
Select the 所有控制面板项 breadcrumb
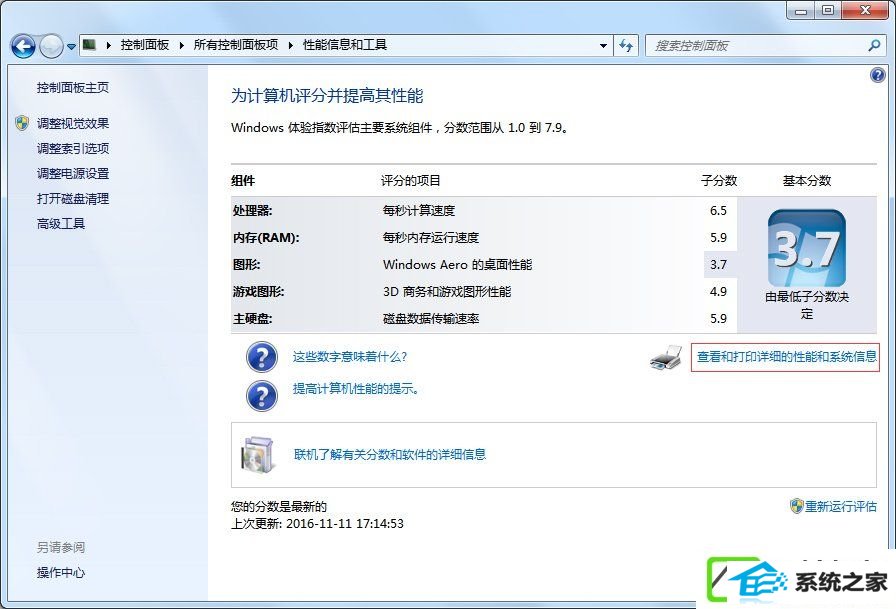click(x=236, y=45)
